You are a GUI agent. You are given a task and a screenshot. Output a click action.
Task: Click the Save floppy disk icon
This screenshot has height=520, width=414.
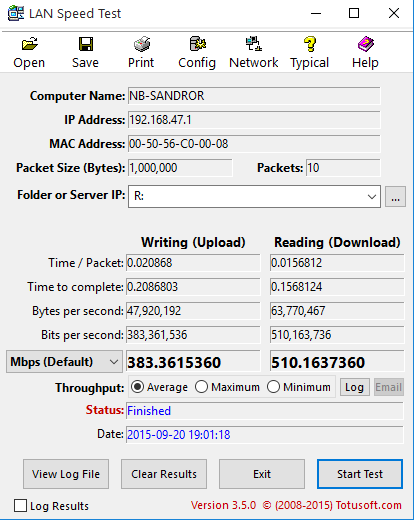coord(86,44)
